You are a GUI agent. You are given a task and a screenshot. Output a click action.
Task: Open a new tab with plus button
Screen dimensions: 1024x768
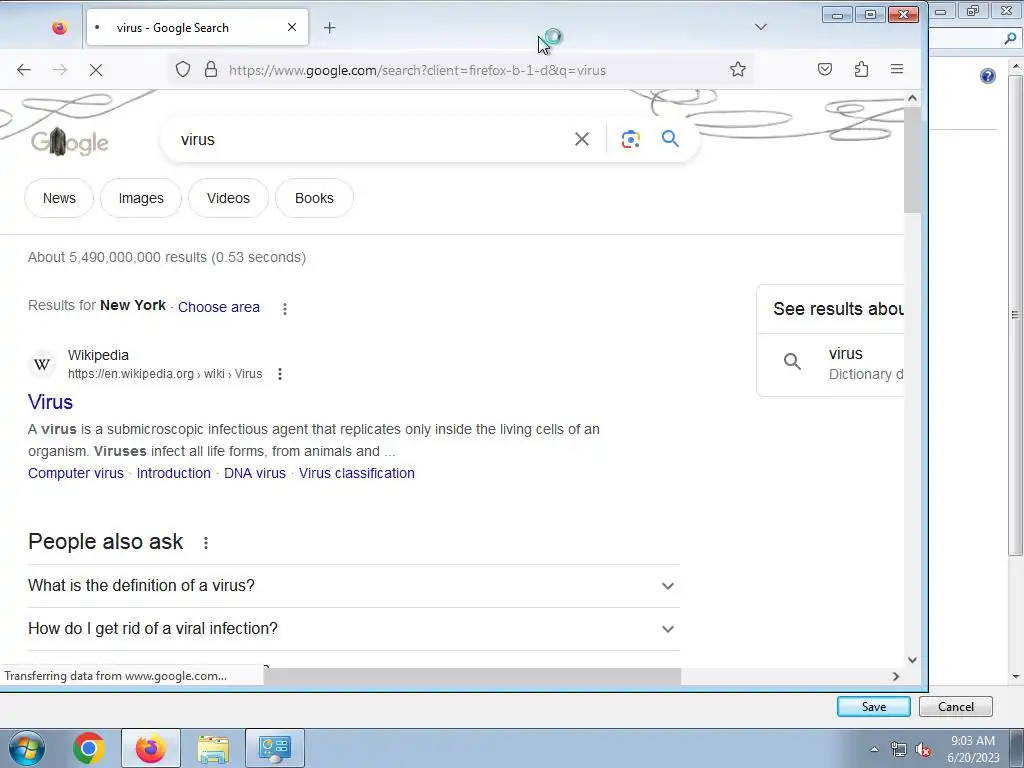pyautogui.click(x=330, y=27)
